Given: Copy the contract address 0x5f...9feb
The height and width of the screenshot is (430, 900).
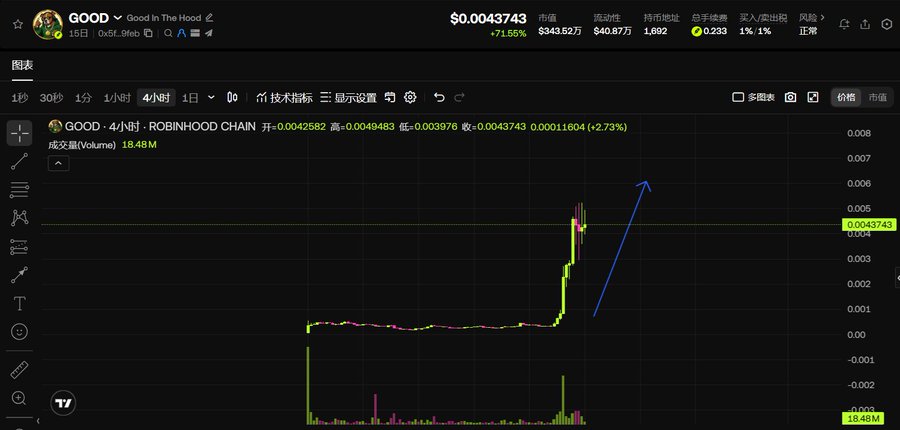Looking at the screenshot, I should (148, 33).
